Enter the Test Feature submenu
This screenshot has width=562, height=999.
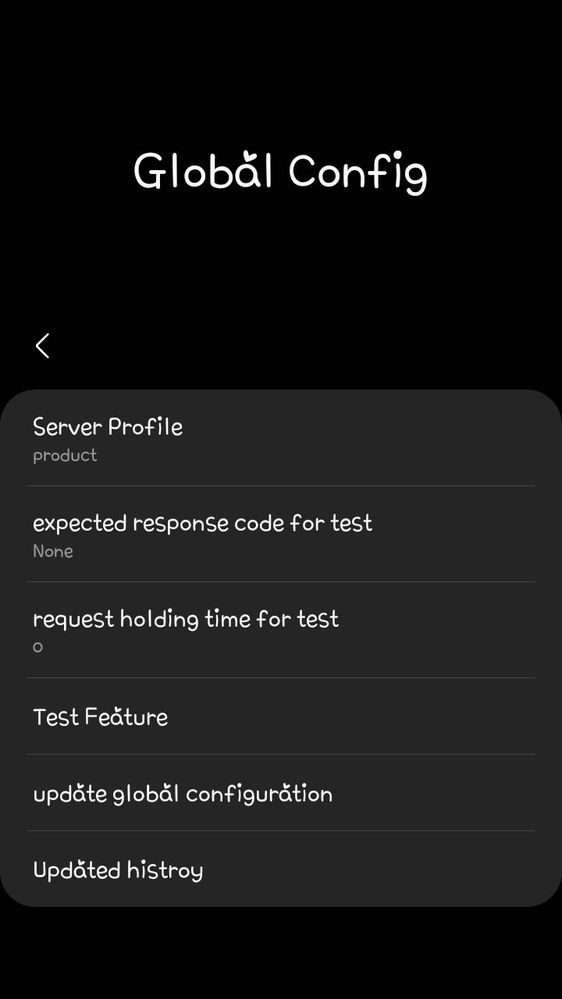281,716
